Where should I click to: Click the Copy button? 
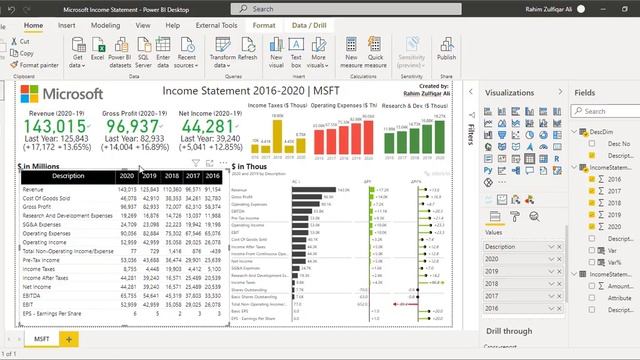coord(22,53)
